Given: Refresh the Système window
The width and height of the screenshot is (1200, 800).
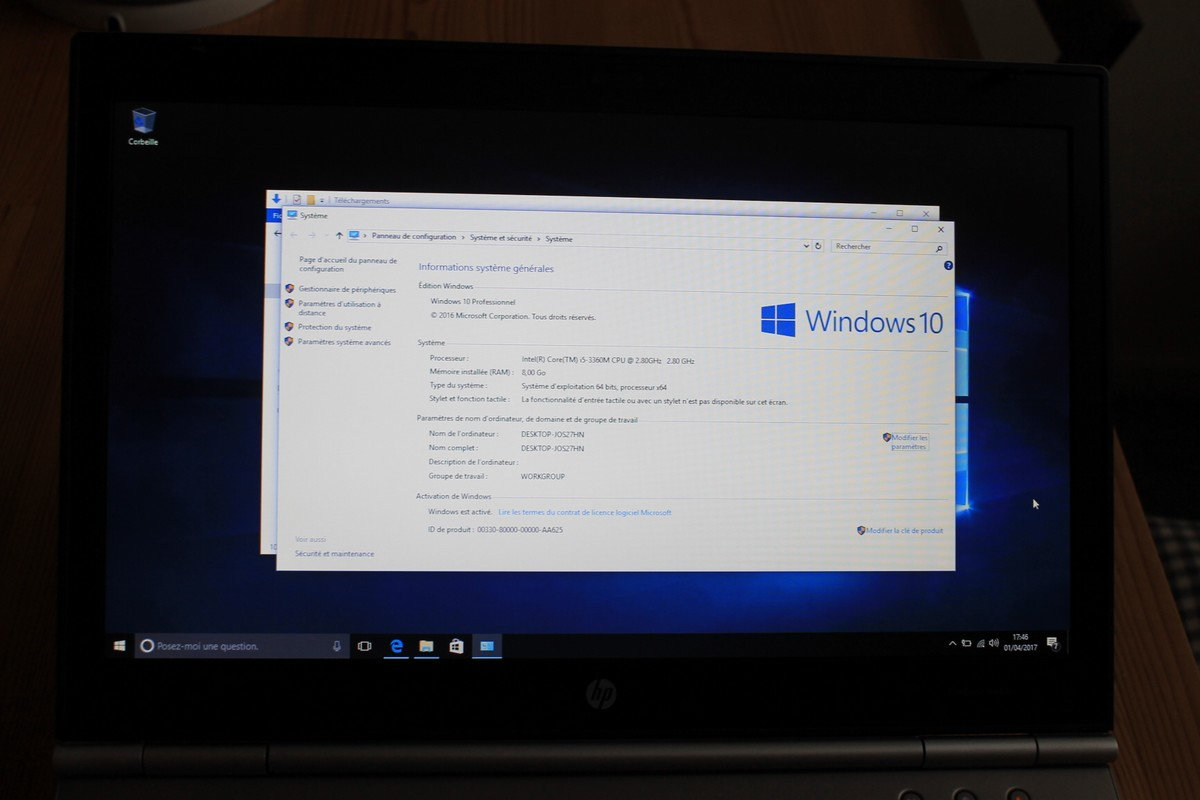Looking at the screenshot, I should [x=818, y=245].
